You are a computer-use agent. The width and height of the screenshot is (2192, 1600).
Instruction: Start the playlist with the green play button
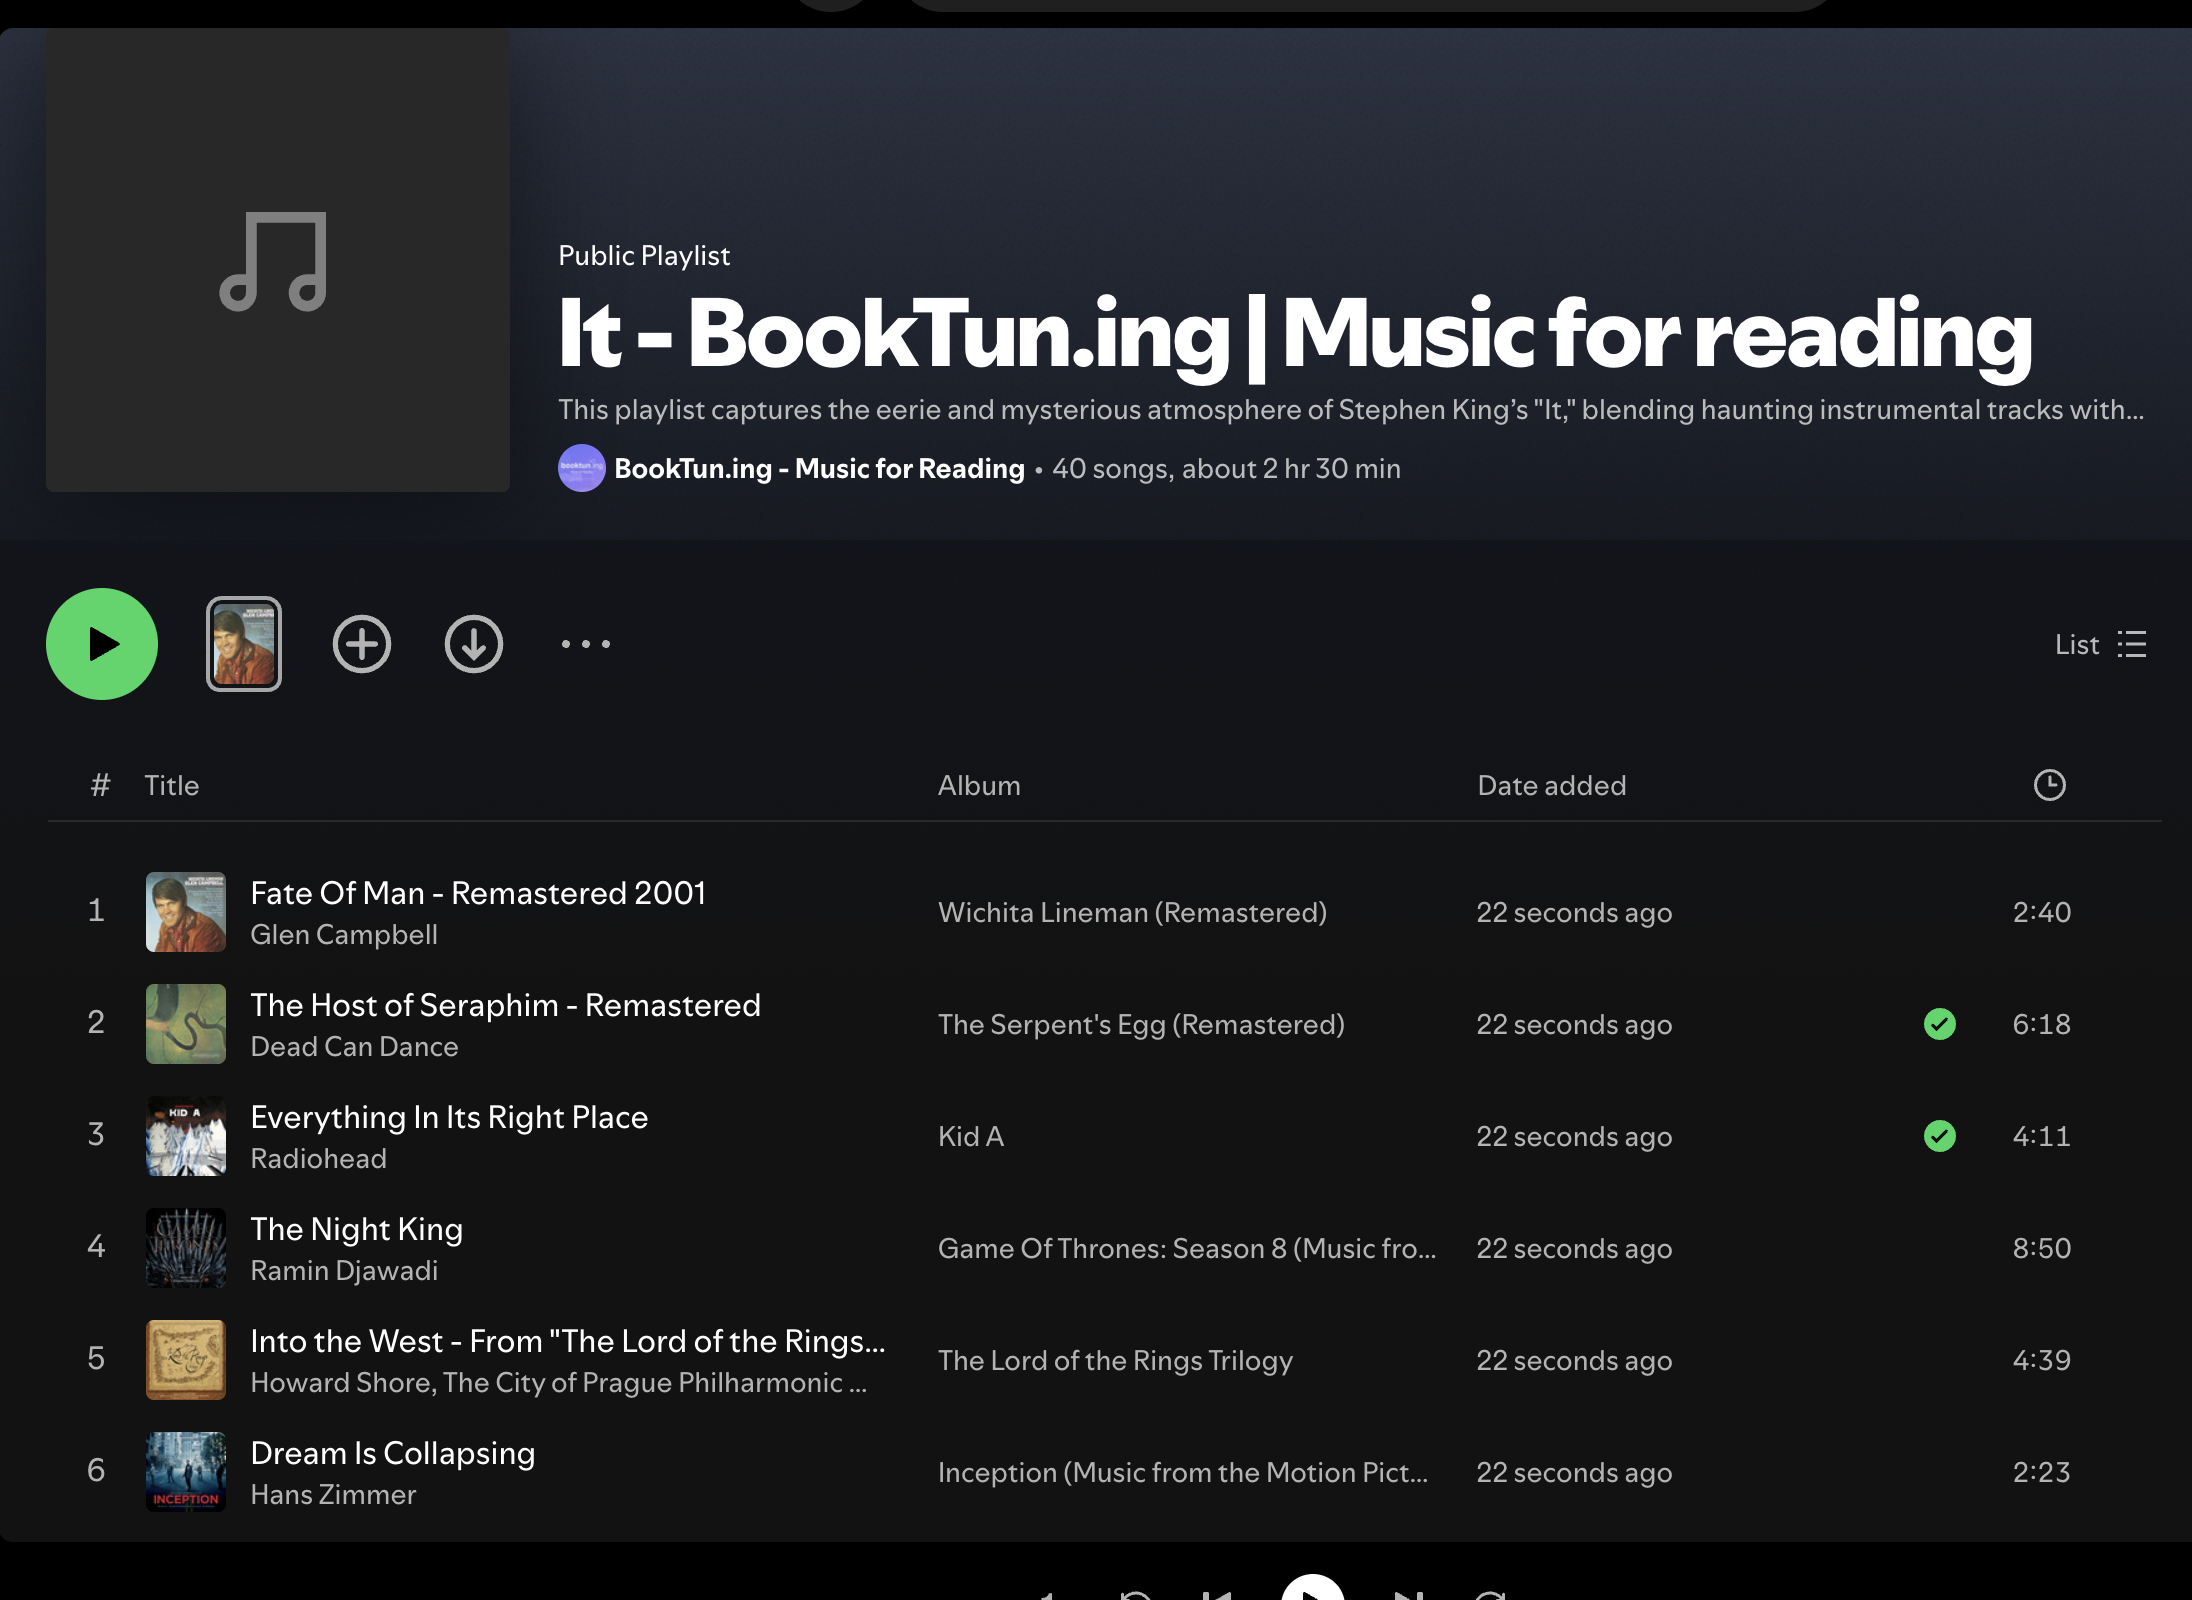click(x=102, y=644)
